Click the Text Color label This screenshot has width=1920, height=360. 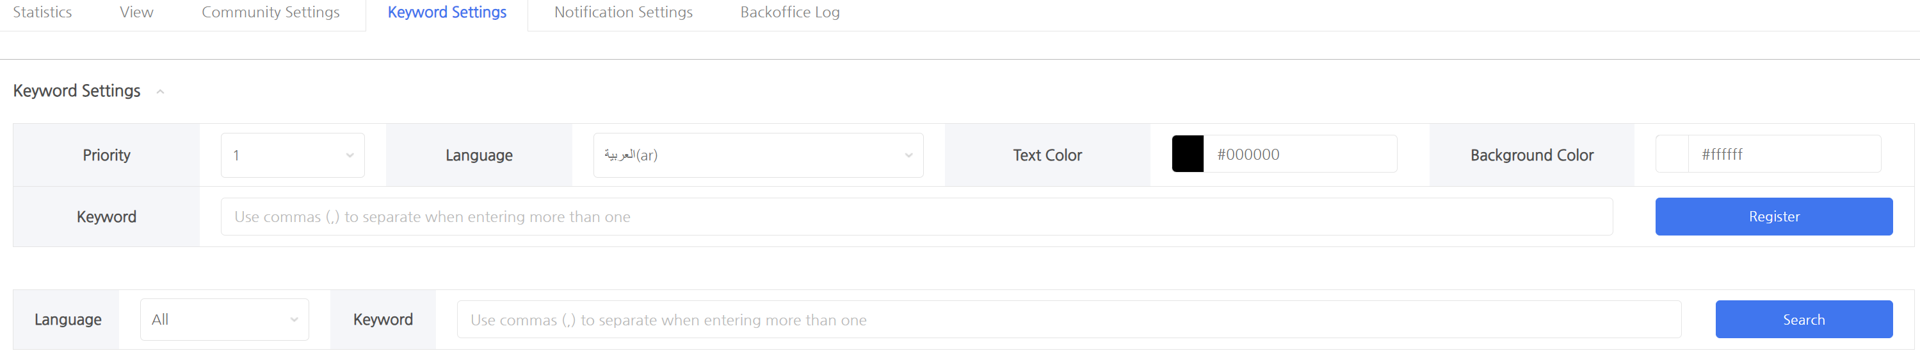pyautogui.click(x=1047, y=155)
